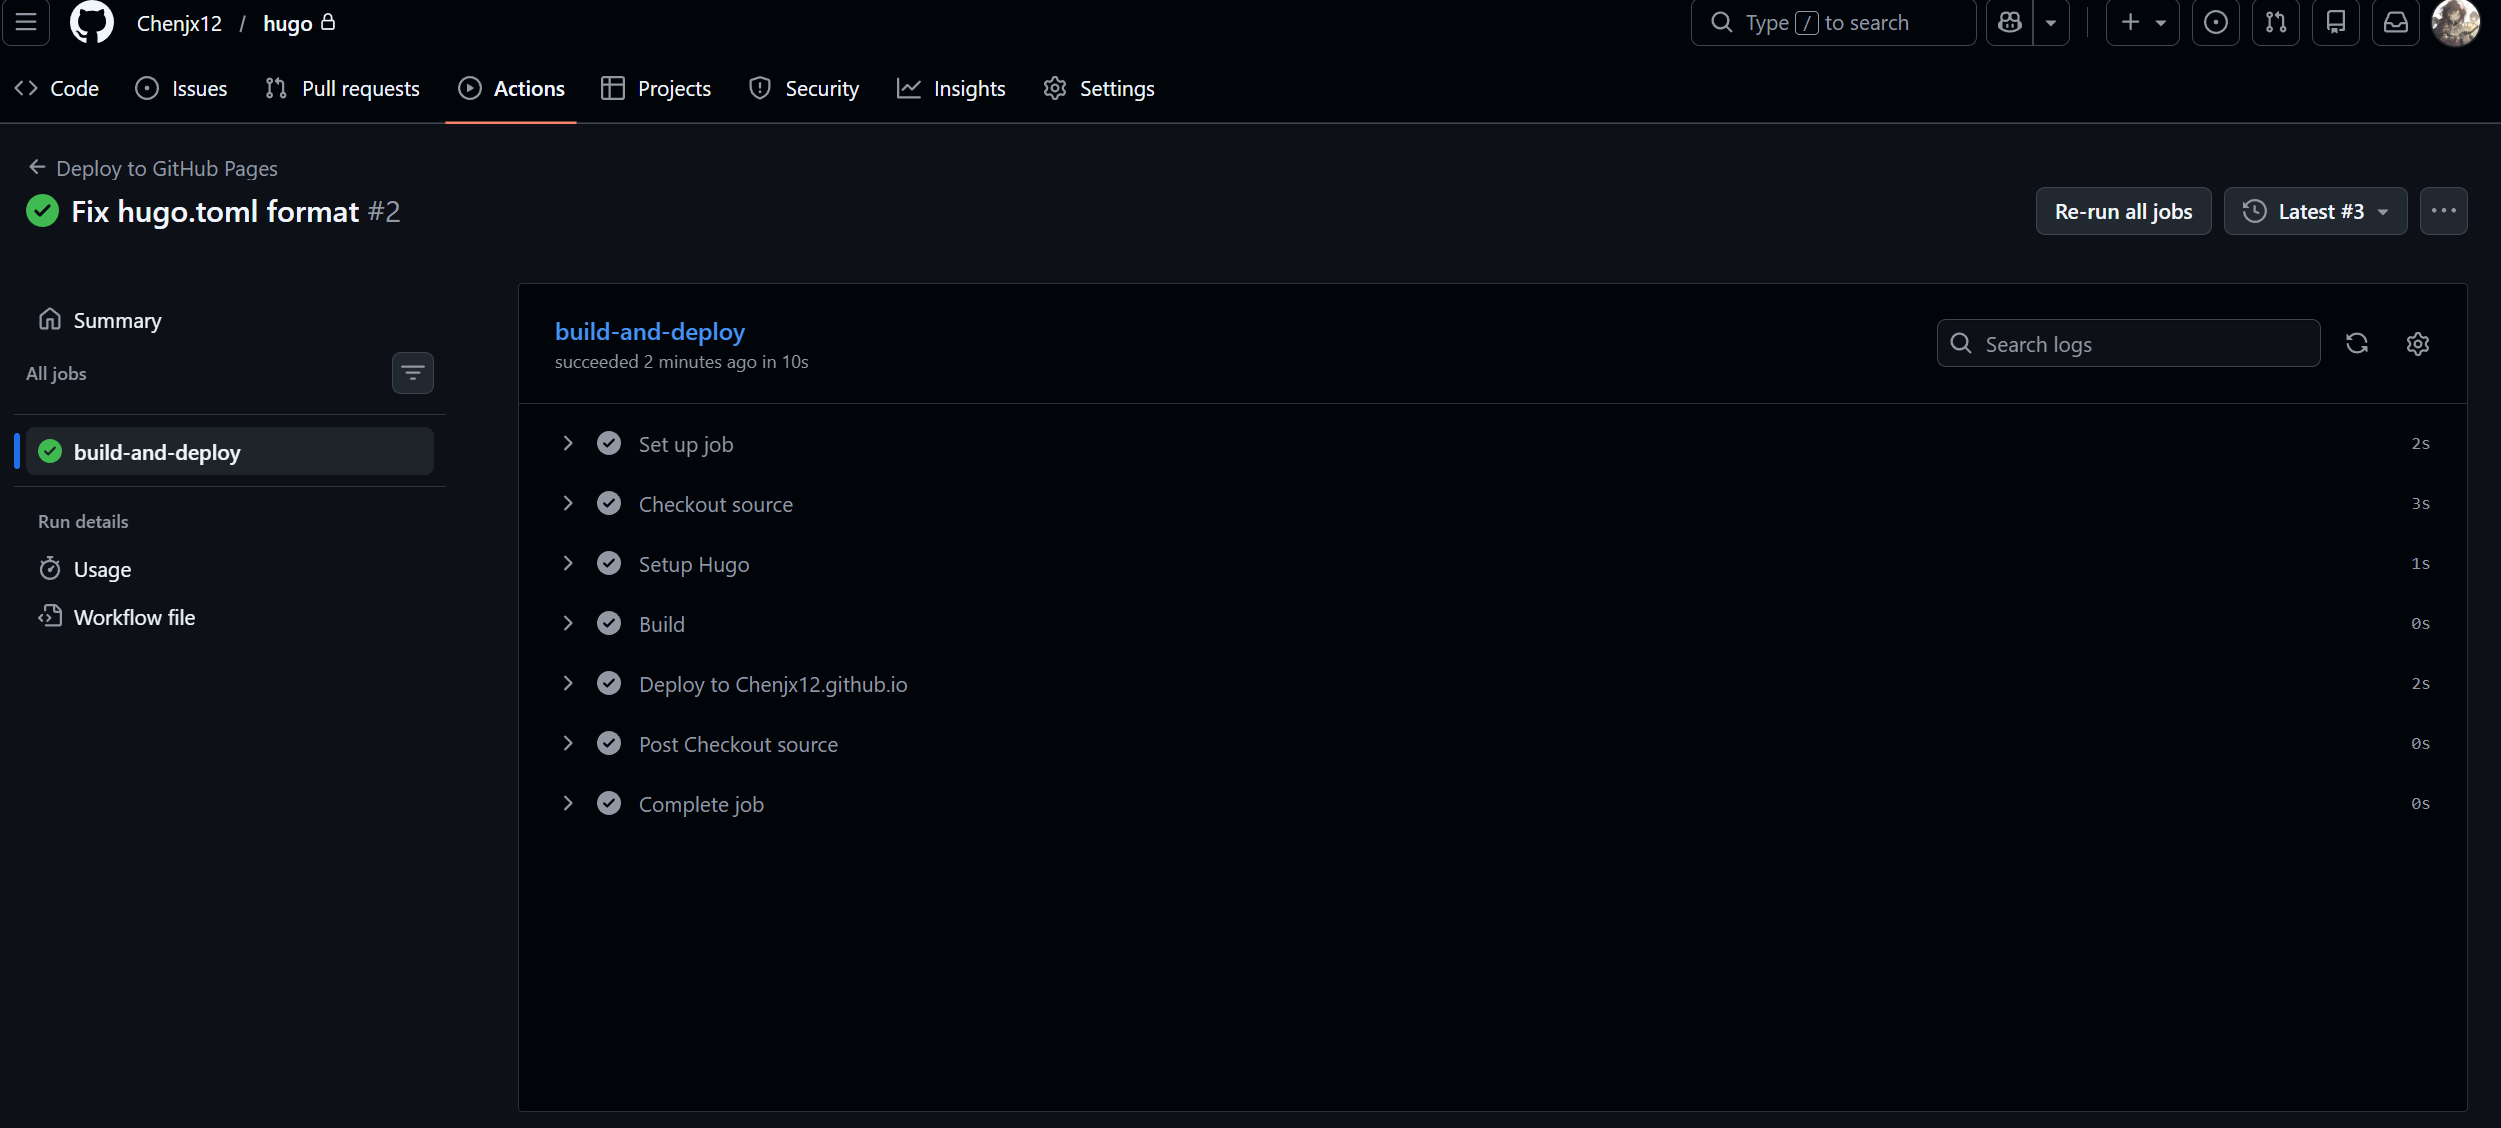This screenshot has width=2501, height=1128.
Task: Expand the Build step
Action: (x=1493, y=624)
